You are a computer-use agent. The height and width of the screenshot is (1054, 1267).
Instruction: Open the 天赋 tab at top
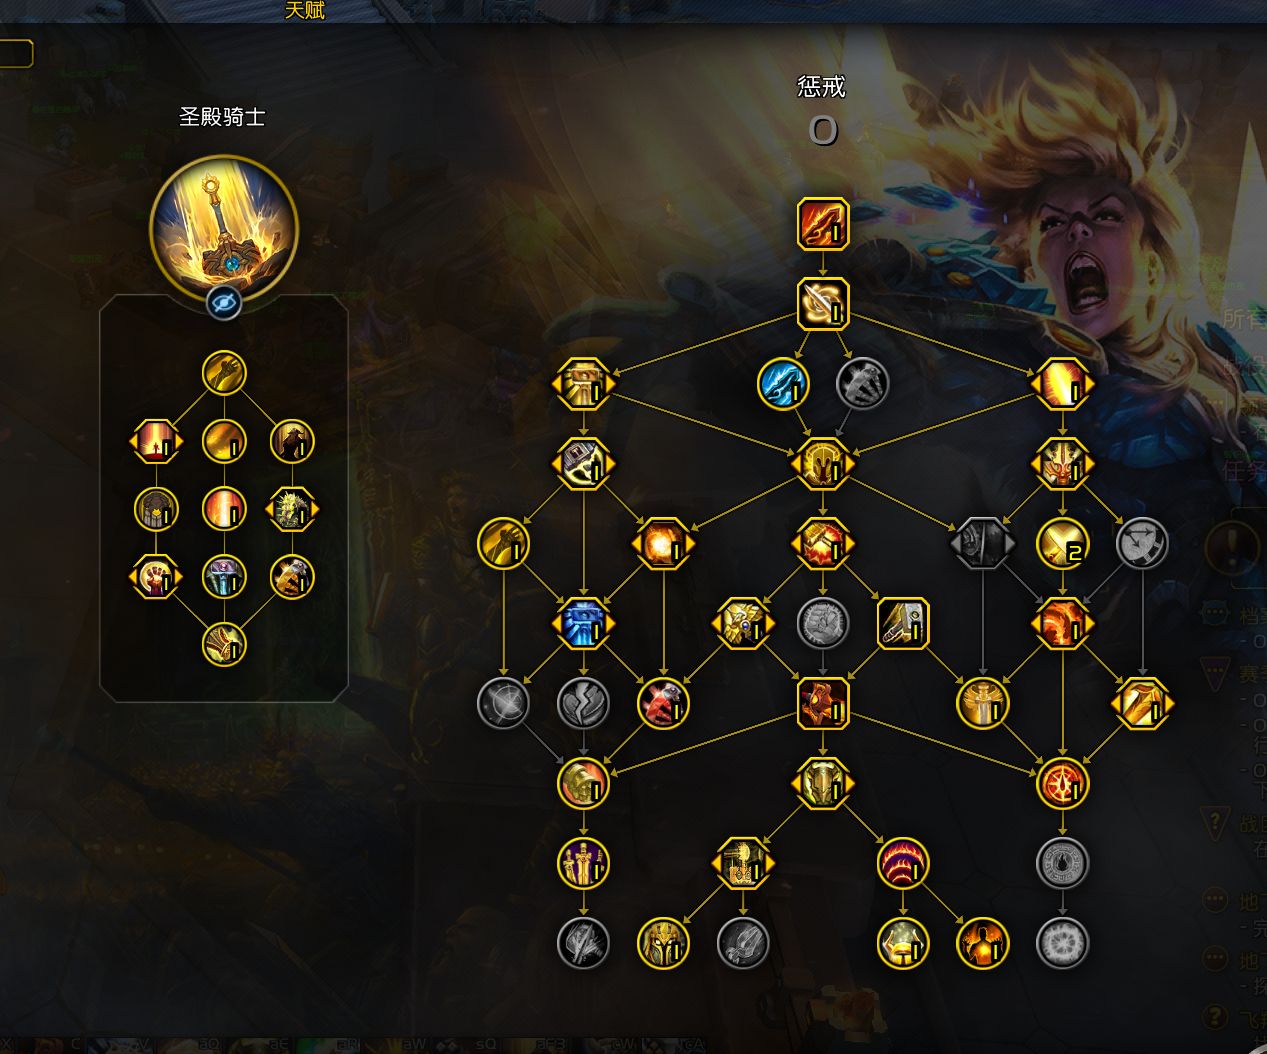[305, 11]
